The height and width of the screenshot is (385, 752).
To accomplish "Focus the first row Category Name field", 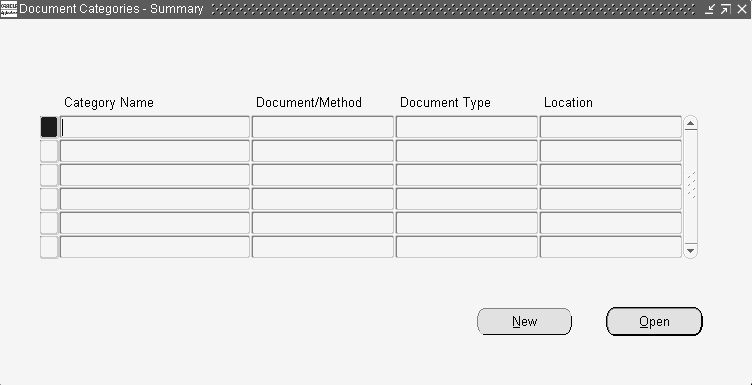I will coord(154,127).
